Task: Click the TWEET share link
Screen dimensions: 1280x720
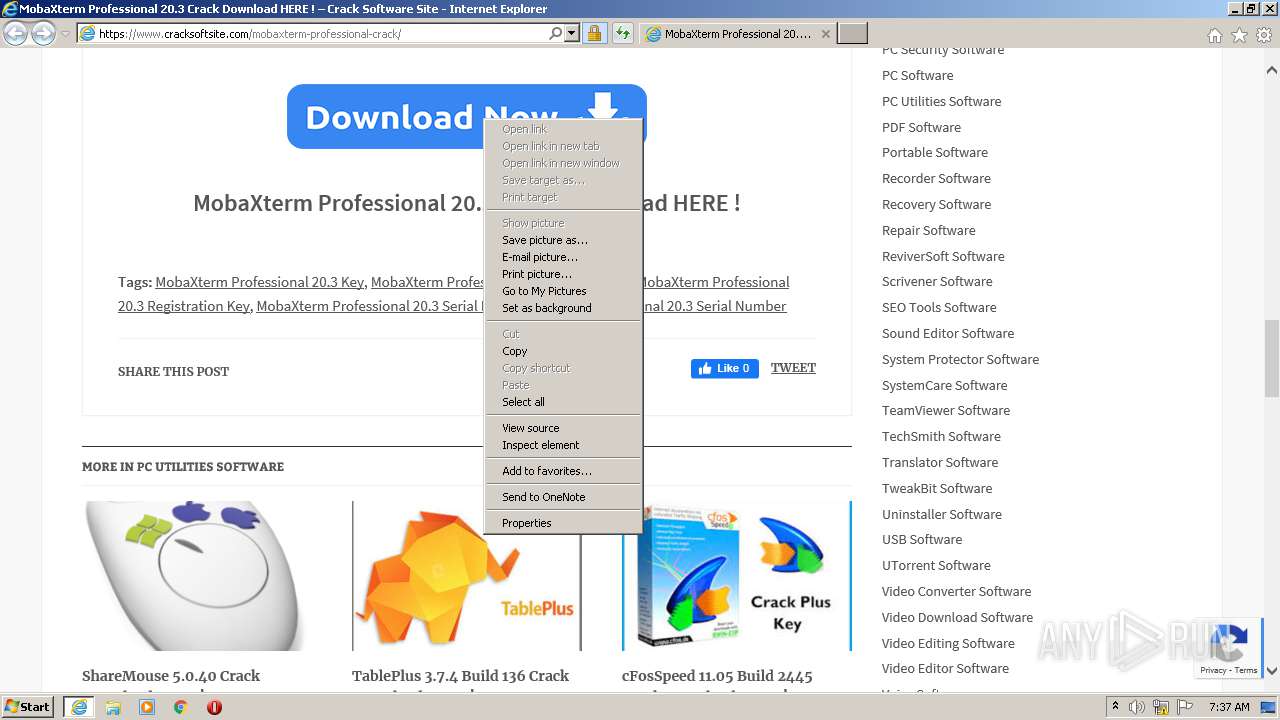Action: (x=793, y=368)
